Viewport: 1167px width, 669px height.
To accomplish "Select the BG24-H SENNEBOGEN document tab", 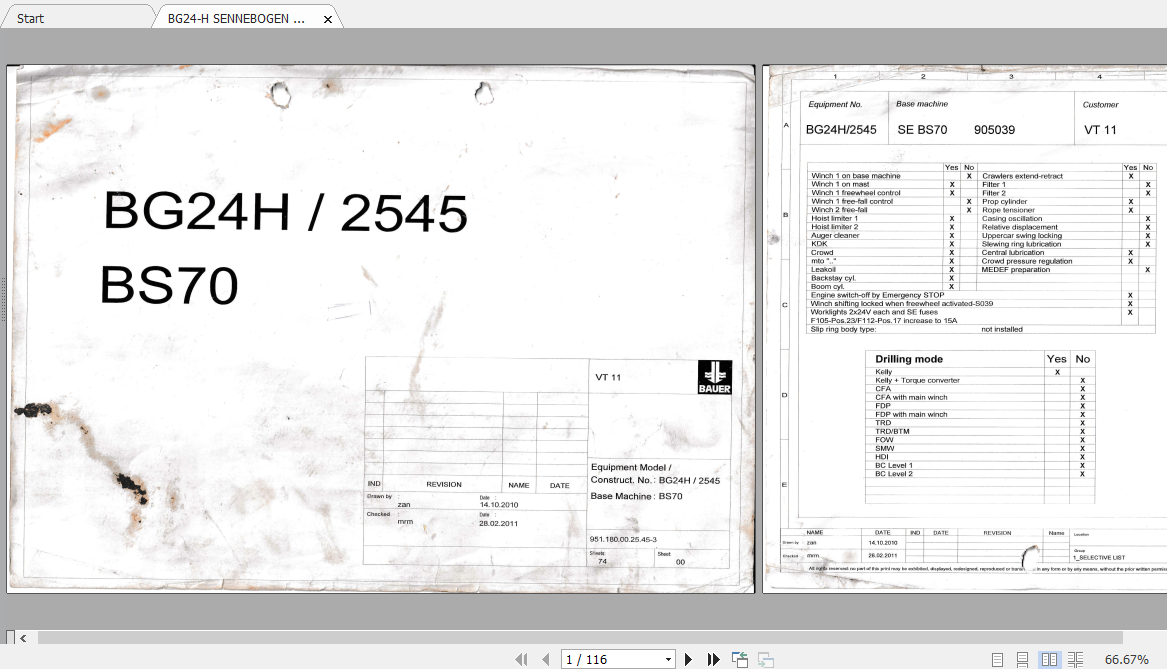I will click(x=235, y=16).
